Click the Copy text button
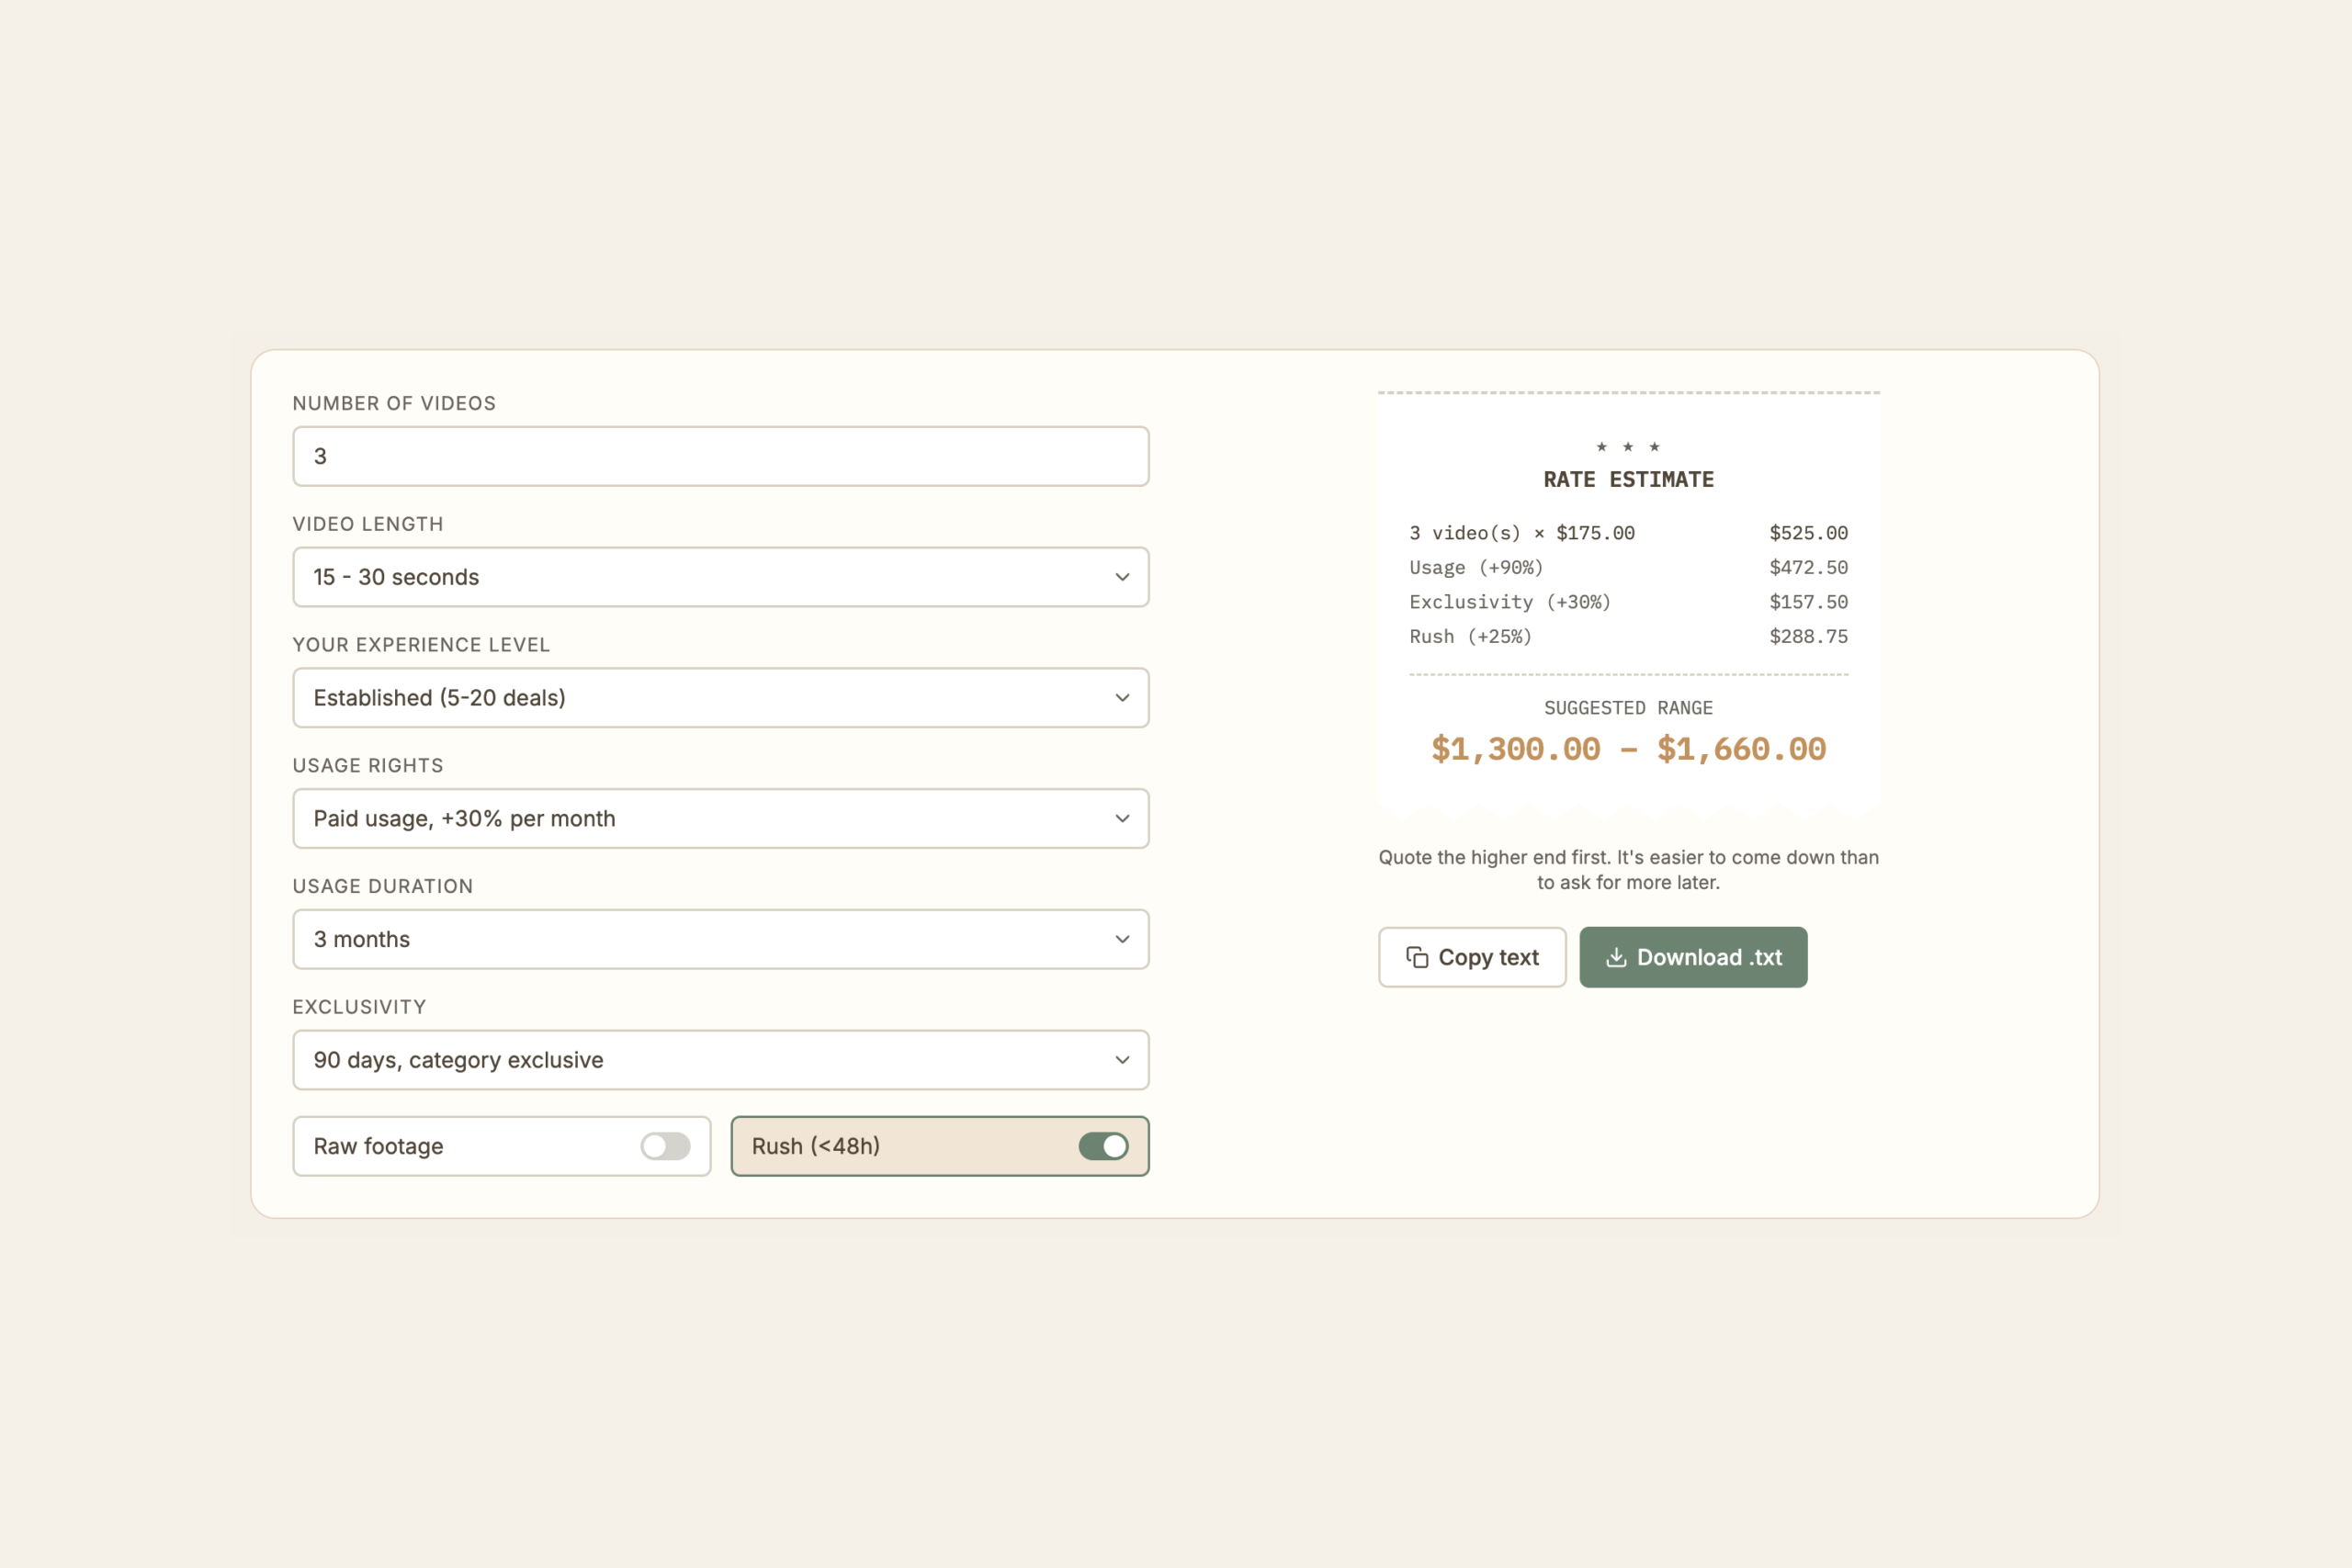Image resolution: width=2352 pixels, height=1568 pixels. coord(1472,957)
